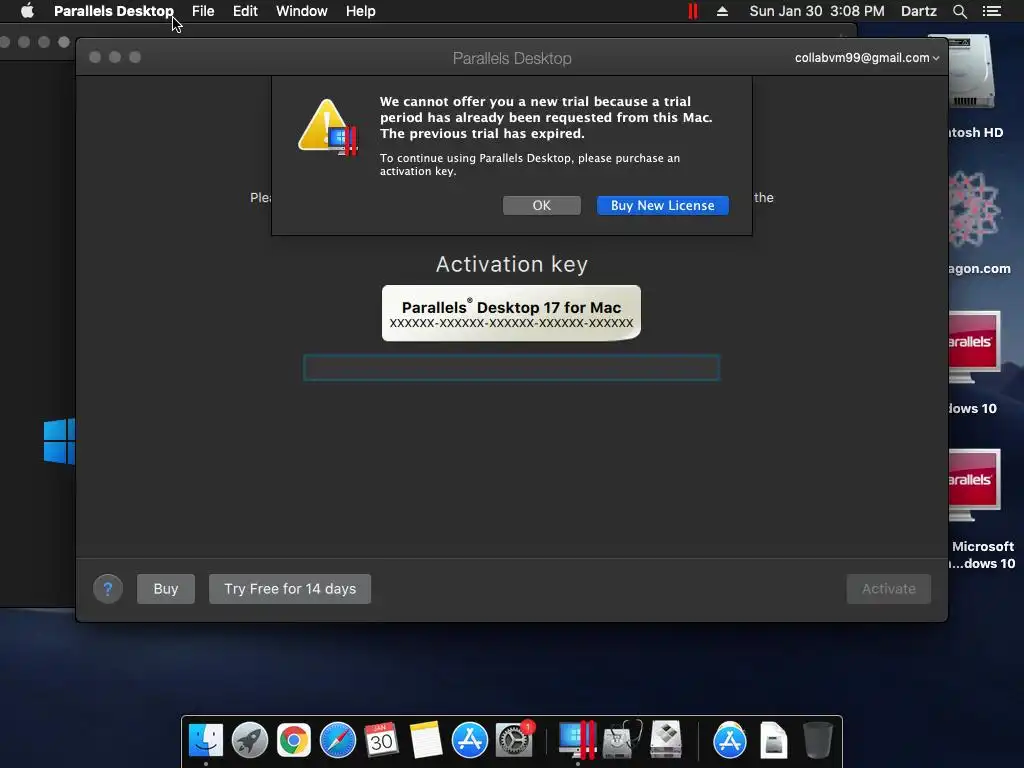Click the Parallels Desktop 17 key card image
This screenshot has width=1024, height=768.
pos(511,313)
